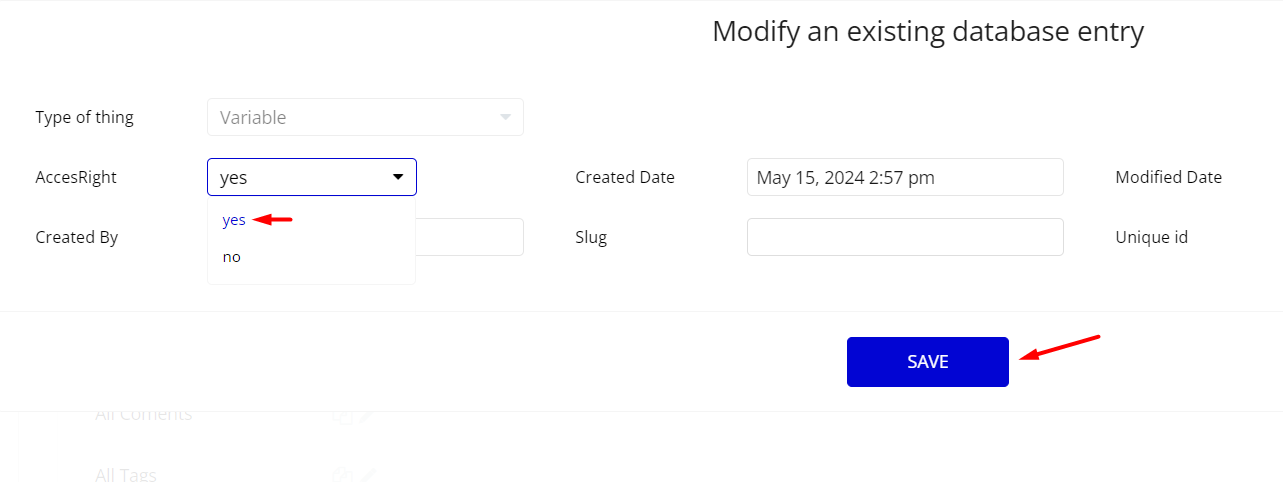Viewport: 1283px width, 482px height.
Task: Focus the empty Slug input field
Action: (x=905, y=237)
